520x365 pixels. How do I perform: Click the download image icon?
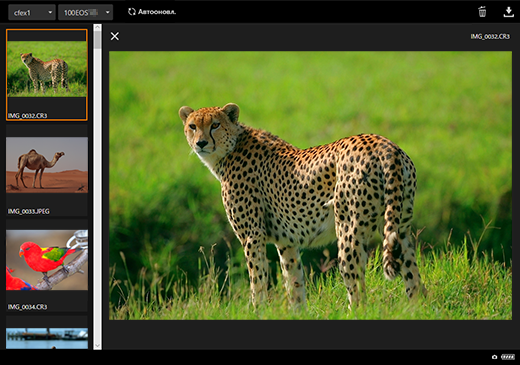pos(508,12)
